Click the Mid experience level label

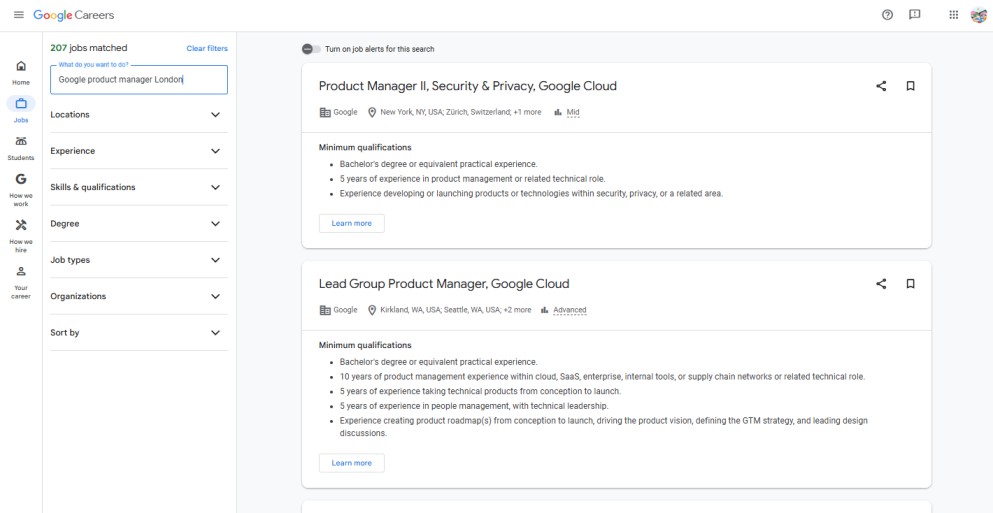(x=573, y=112)
